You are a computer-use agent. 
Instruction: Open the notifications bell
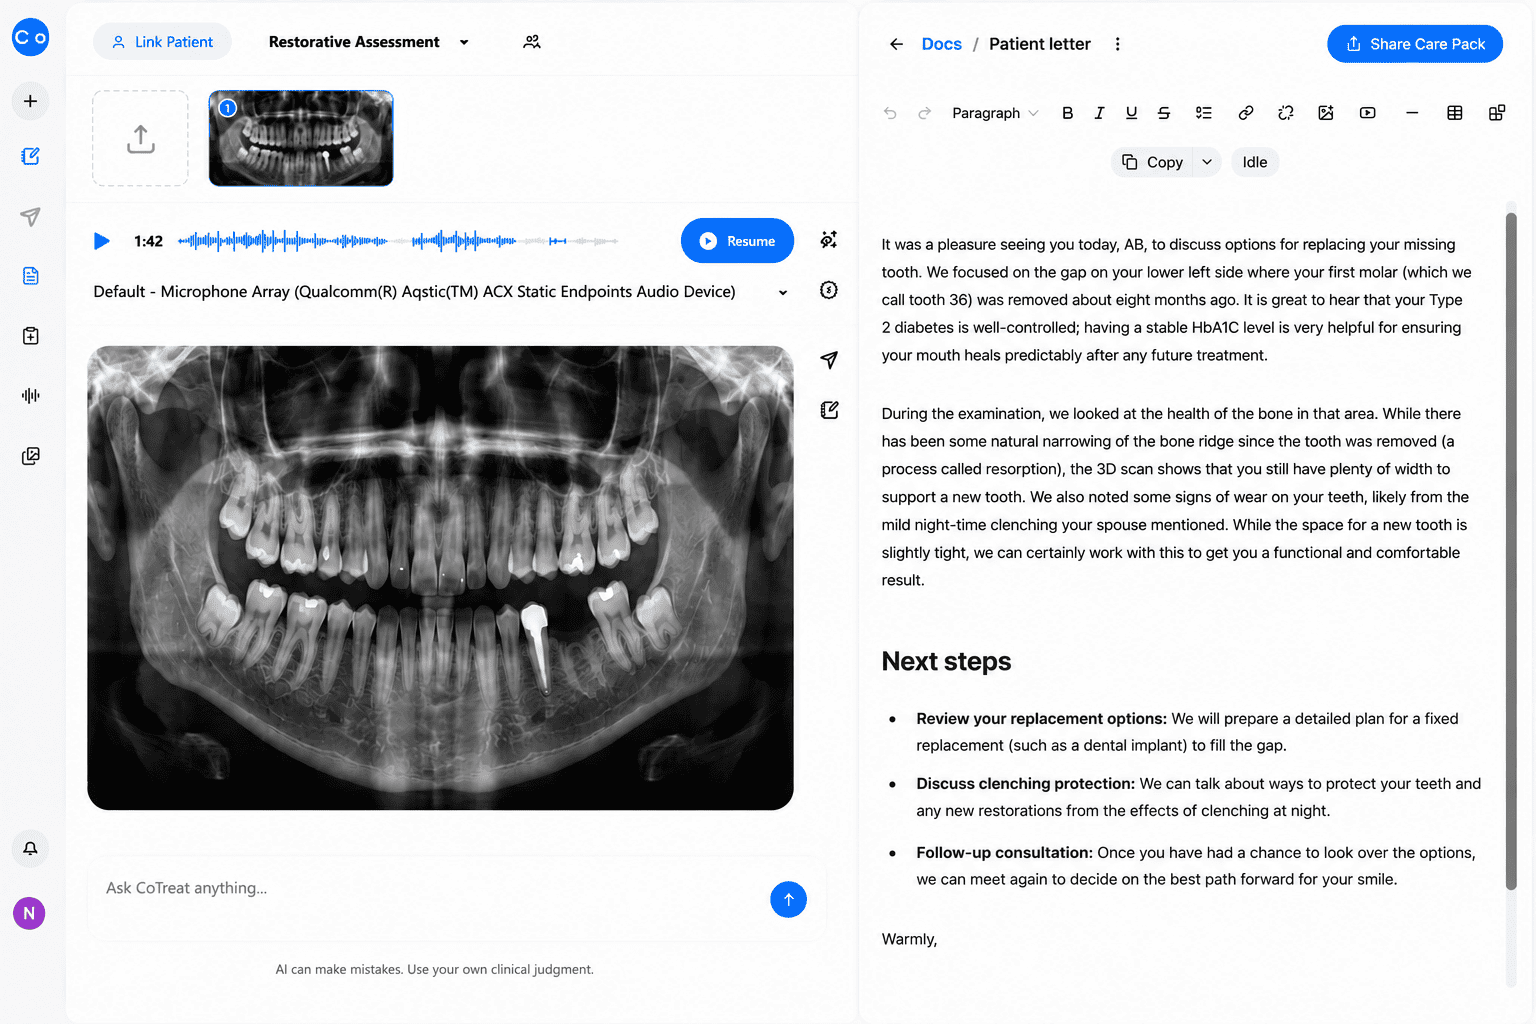pos(30,849)
